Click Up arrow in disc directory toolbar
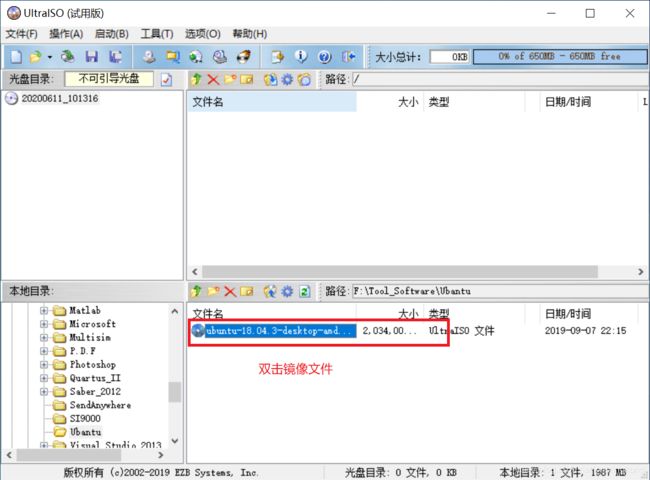The height and width of the screenshot is (480, 650). click(x=196, y=79)
